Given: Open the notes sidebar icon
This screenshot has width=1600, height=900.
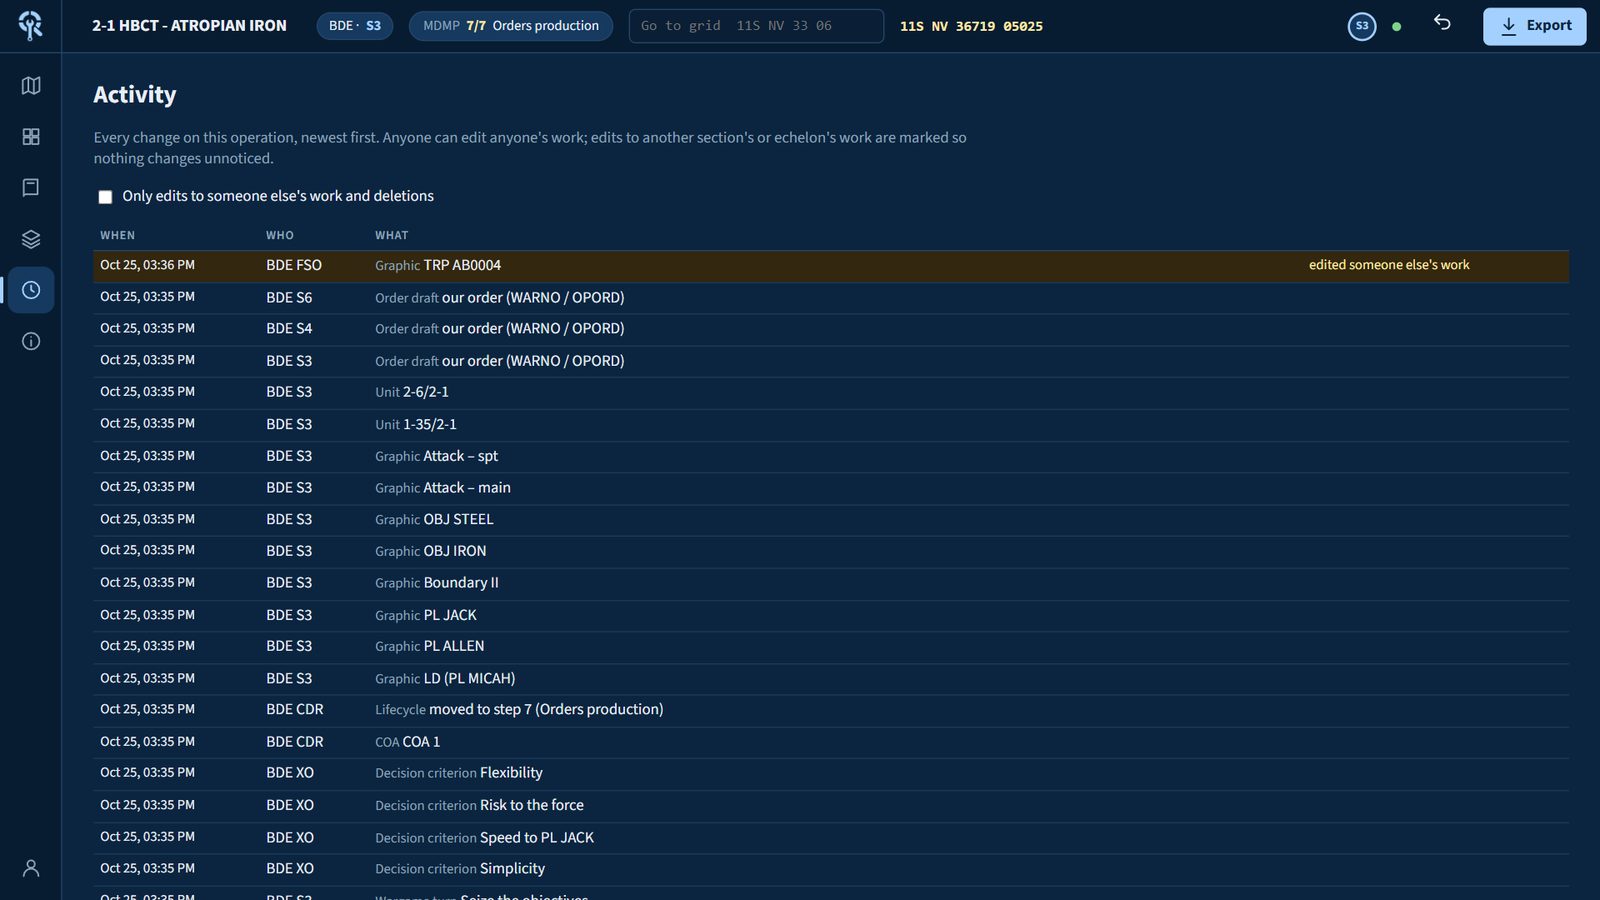Looking at the screenshot, I should 31,188.
